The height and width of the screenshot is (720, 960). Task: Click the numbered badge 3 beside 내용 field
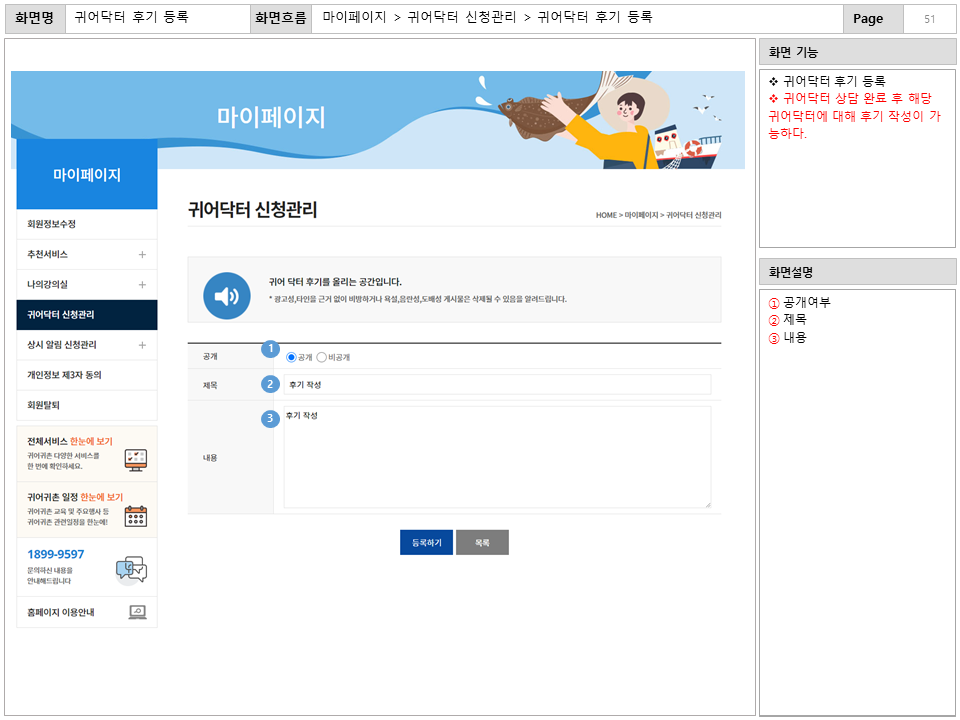[270, 419]
